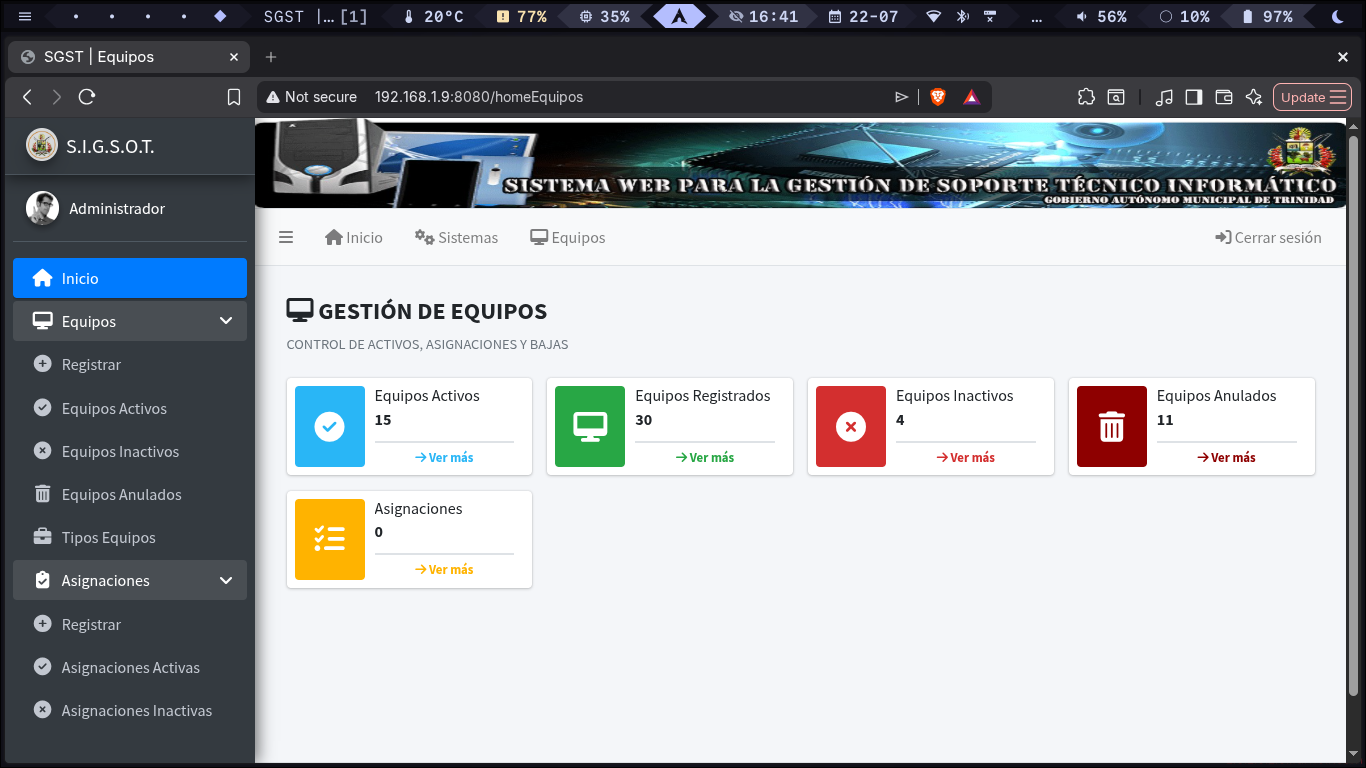Reload the page

[x=87, y=97]
